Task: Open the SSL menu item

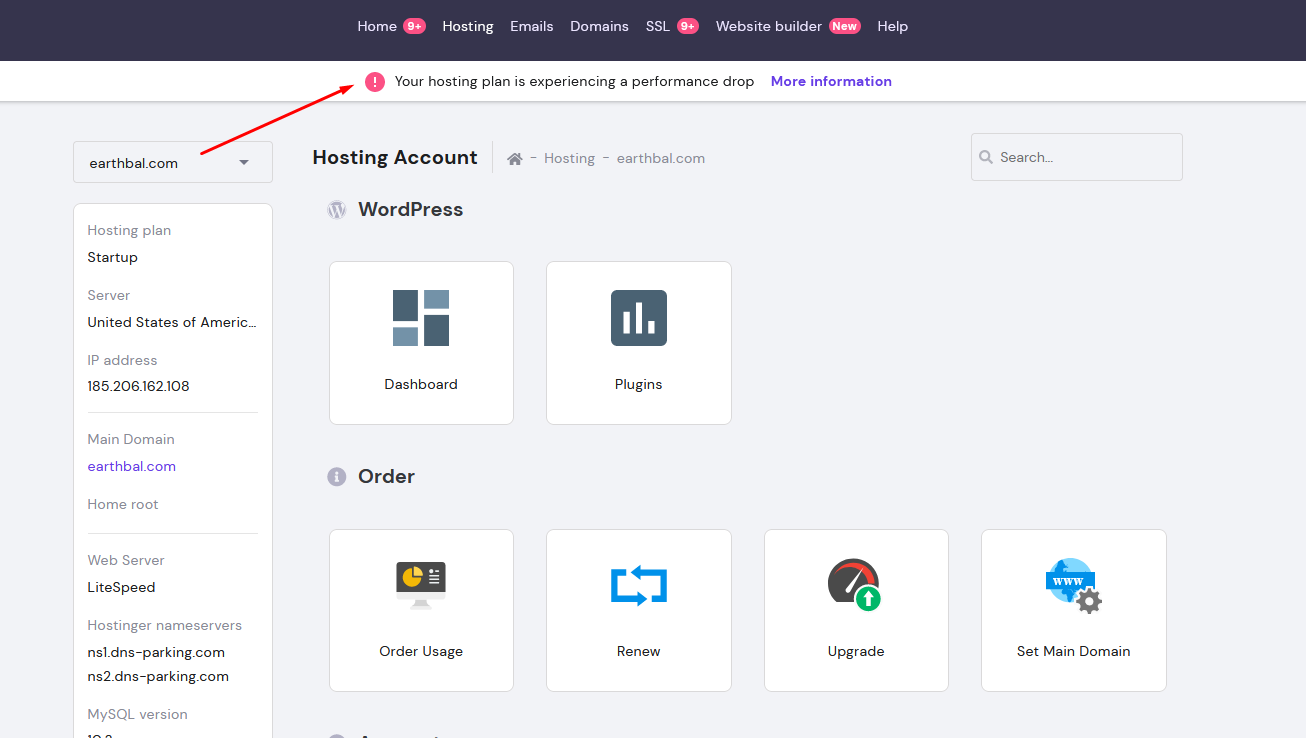Action: coord(657,27)
